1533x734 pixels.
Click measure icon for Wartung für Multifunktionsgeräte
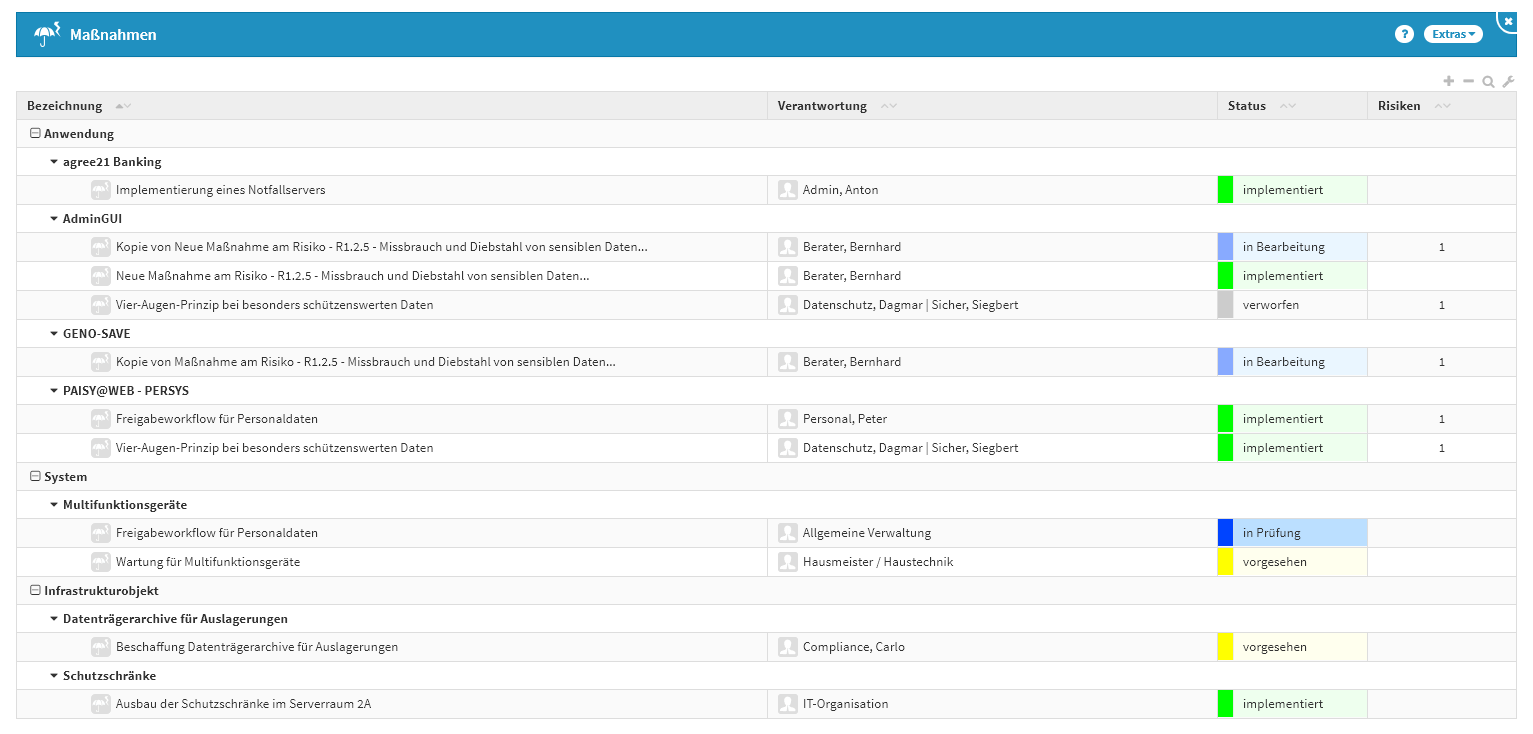pos(100,562)
